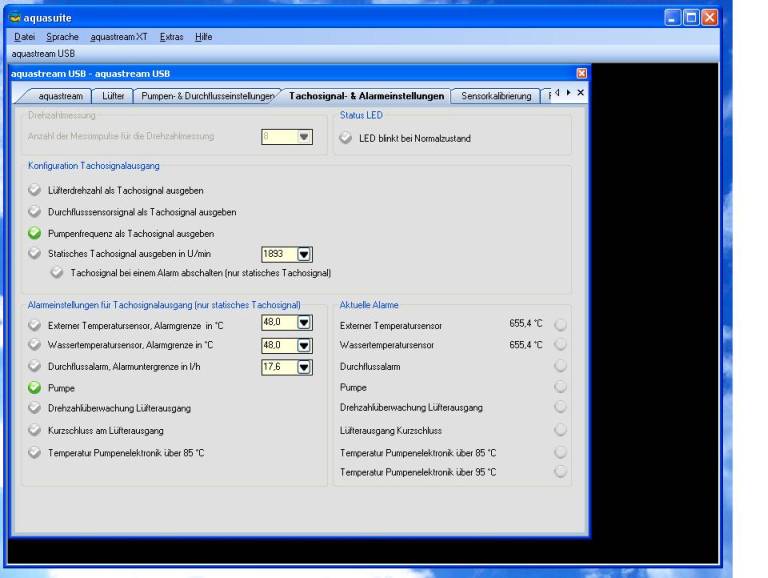Close the aquastream USB panel with red X

pos(582,74)
